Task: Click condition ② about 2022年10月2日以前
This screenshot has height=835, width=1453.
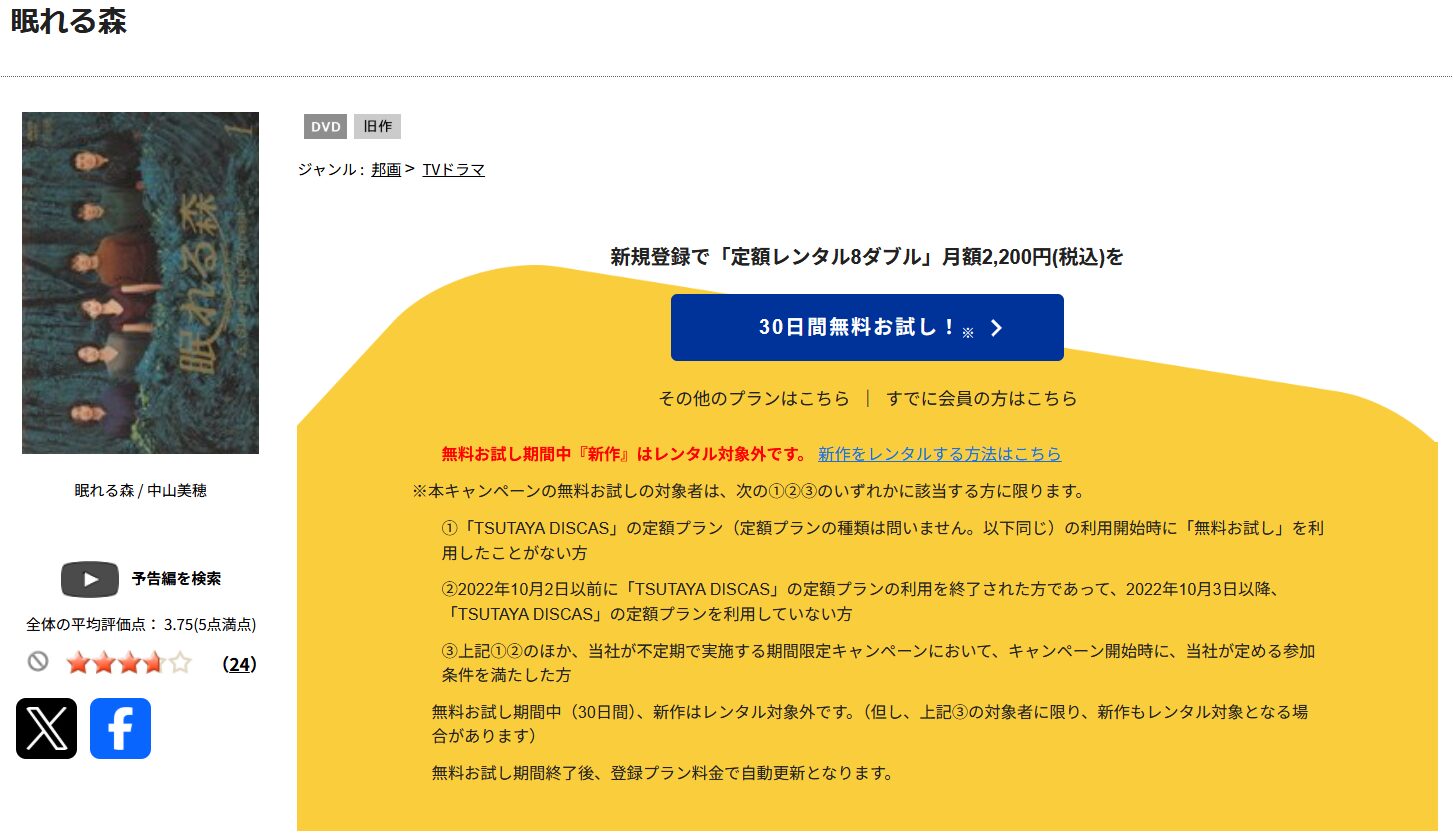Action: pos(862,602)
